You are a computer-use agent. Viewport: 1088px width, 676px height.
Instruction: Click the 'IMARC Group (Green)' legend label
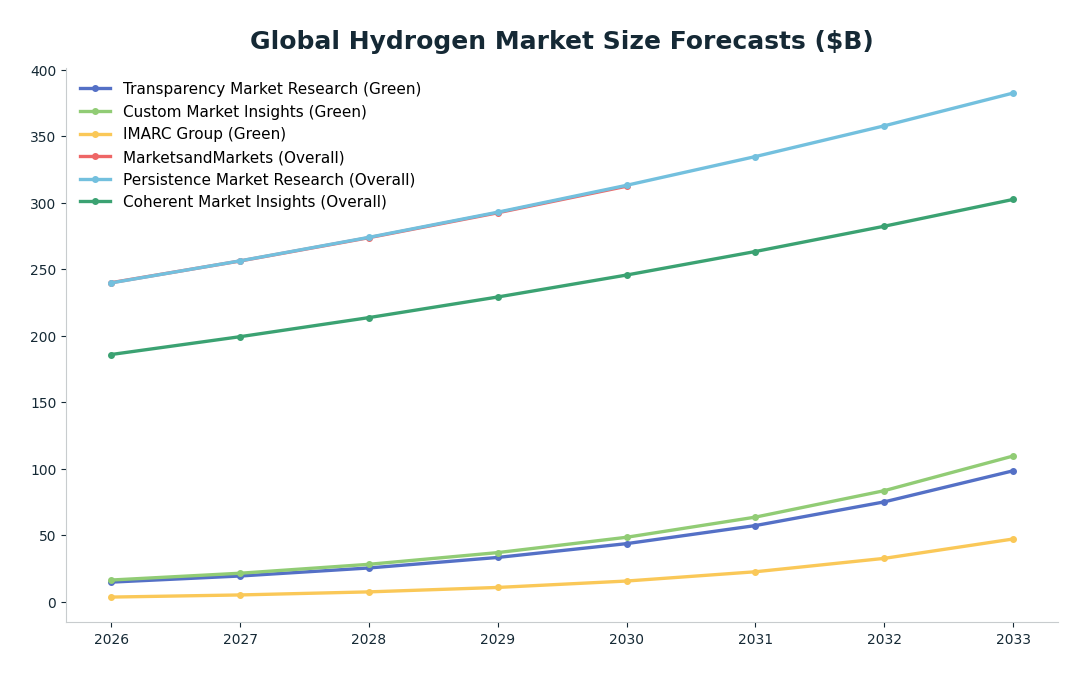point(204,134)
